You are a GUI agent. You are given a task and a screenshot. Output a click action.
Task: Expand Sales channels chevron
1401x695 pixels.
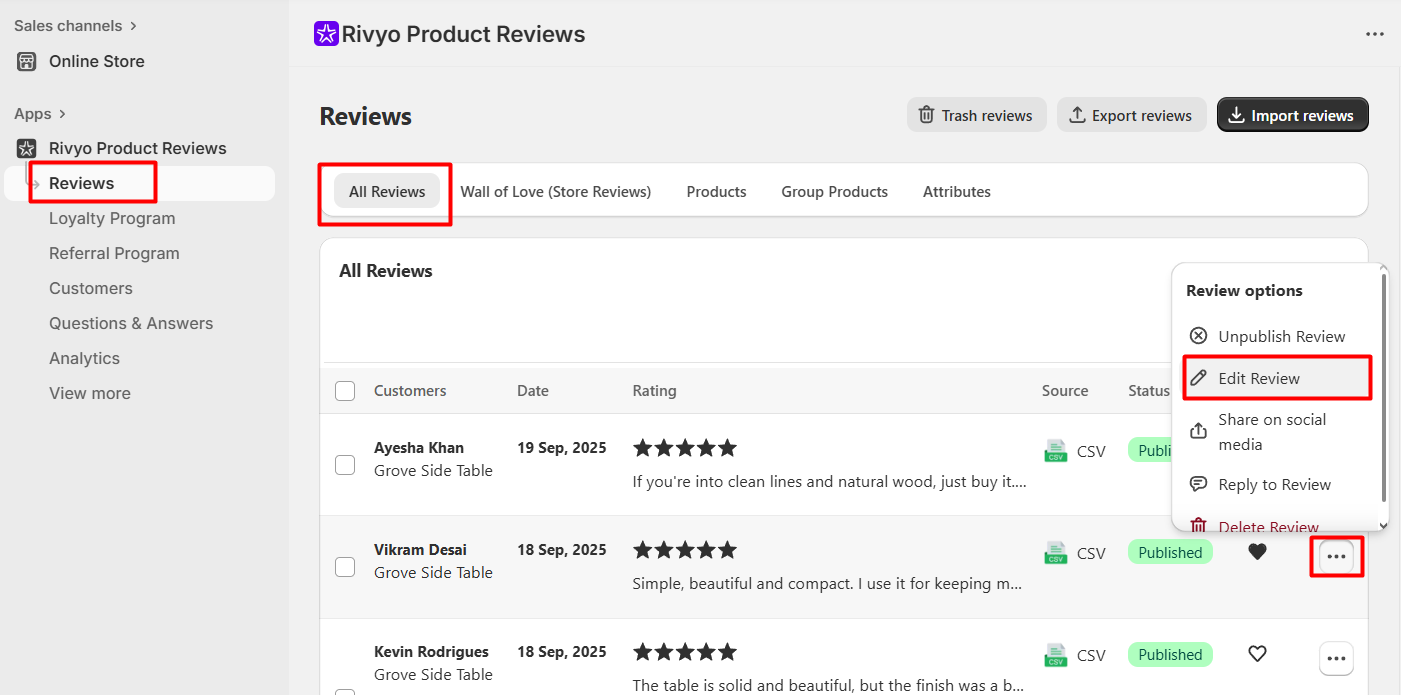tap(134, 26)
